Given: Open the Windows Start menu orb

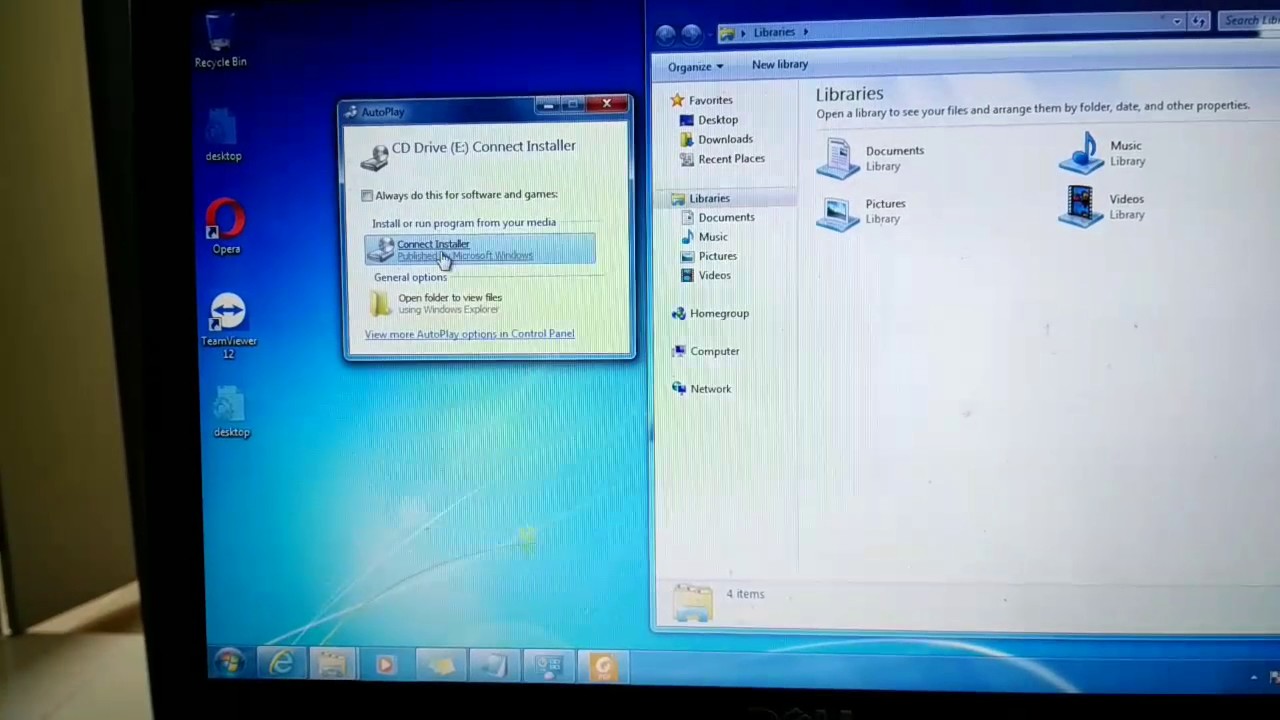Looking at the screenshot, I should coord(229,664).
